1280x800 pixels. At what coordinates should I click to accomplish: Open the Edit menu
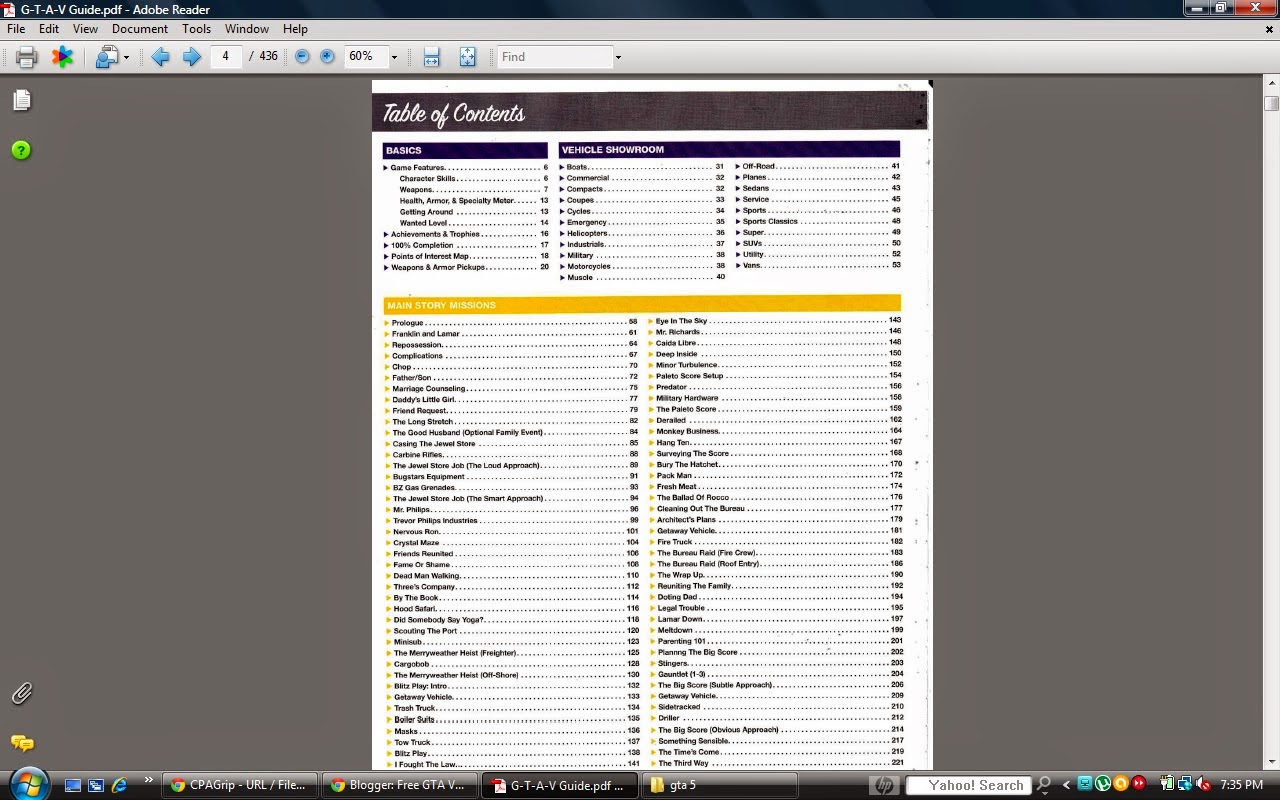pos(49,29)
